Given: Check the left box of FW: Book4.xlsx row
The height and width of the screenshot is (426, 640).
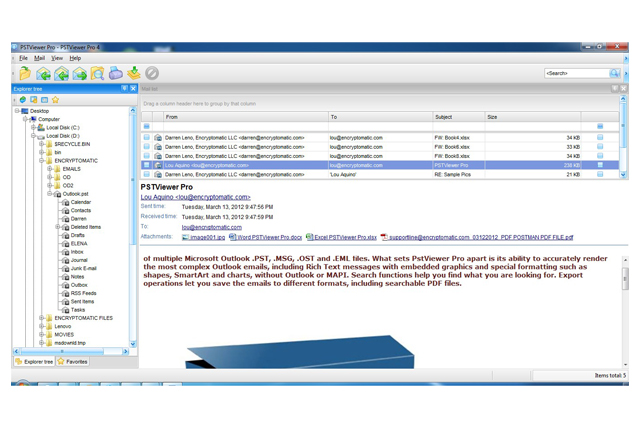Looking at the screenshot, I should (147, 138).
